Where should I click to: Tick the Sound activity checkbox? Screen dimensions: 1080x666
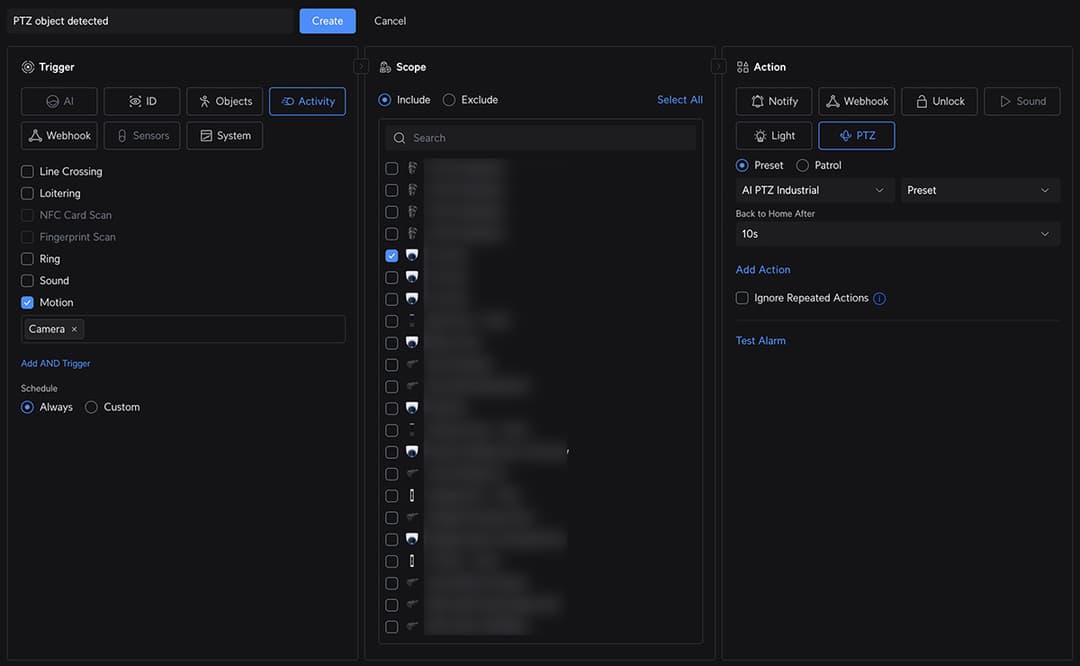click(27, 281)
